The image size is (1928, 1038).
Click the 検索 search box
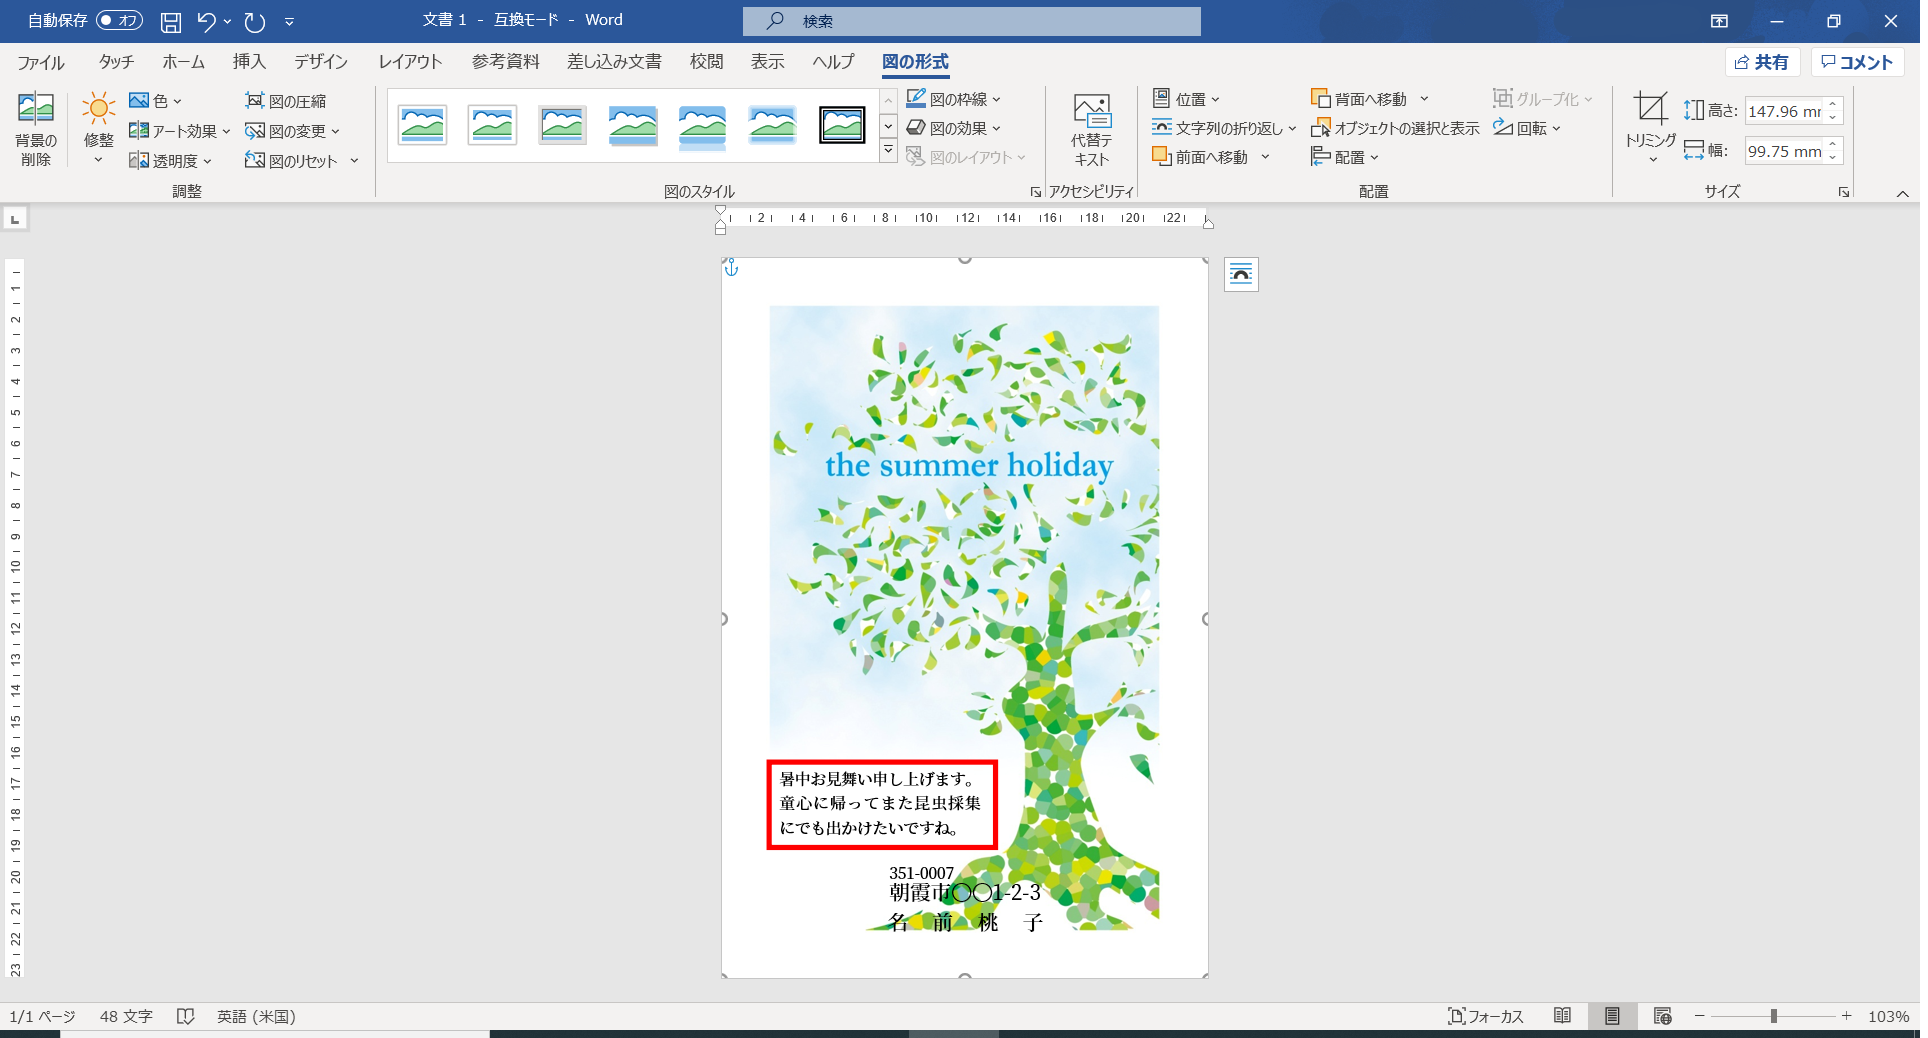(x=971, y=21)
